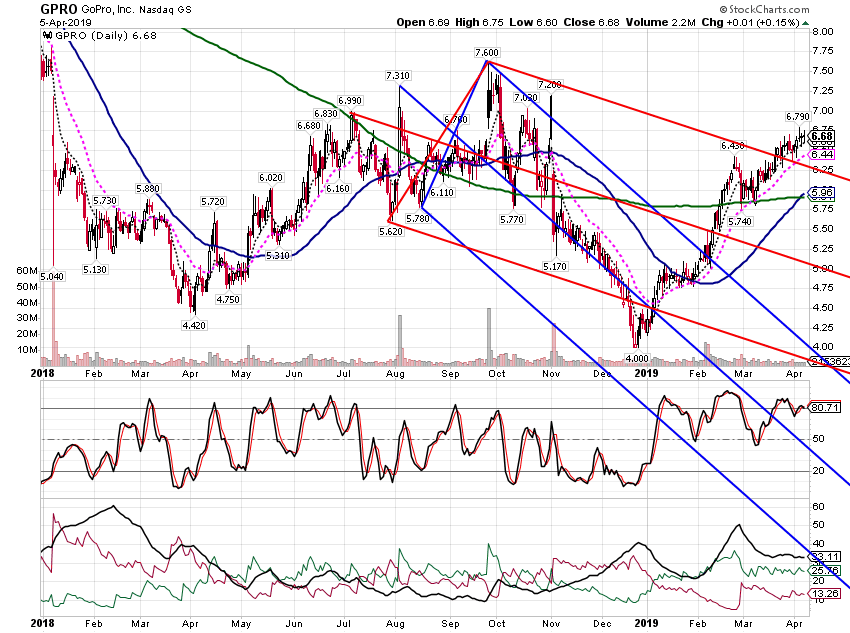Image resolution: width=850 pixels, height=633 pixels.
Task: Click the High 6.75 value
Action: point(479,22)
